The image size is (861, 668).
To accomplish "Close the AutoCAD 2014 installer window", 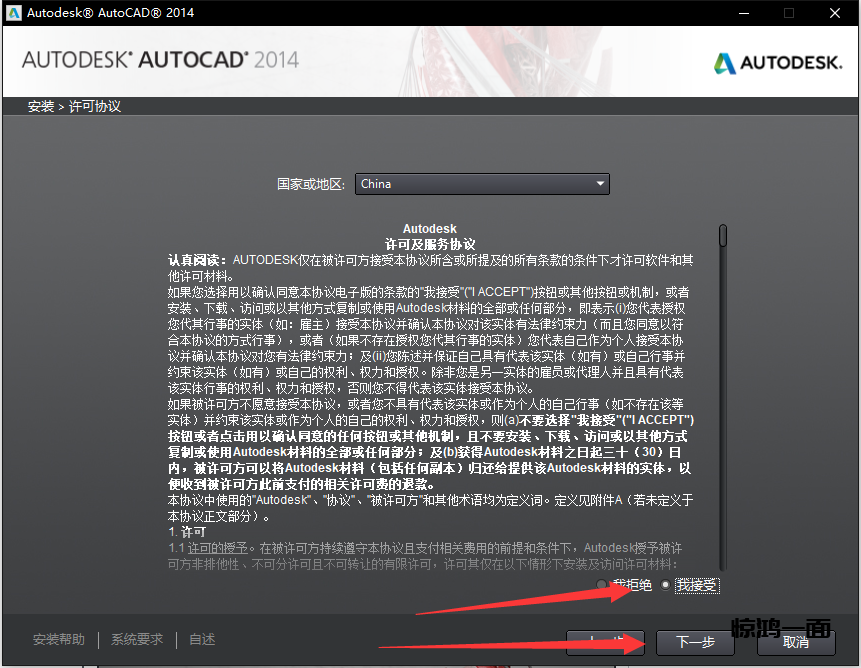I will 834,13.
